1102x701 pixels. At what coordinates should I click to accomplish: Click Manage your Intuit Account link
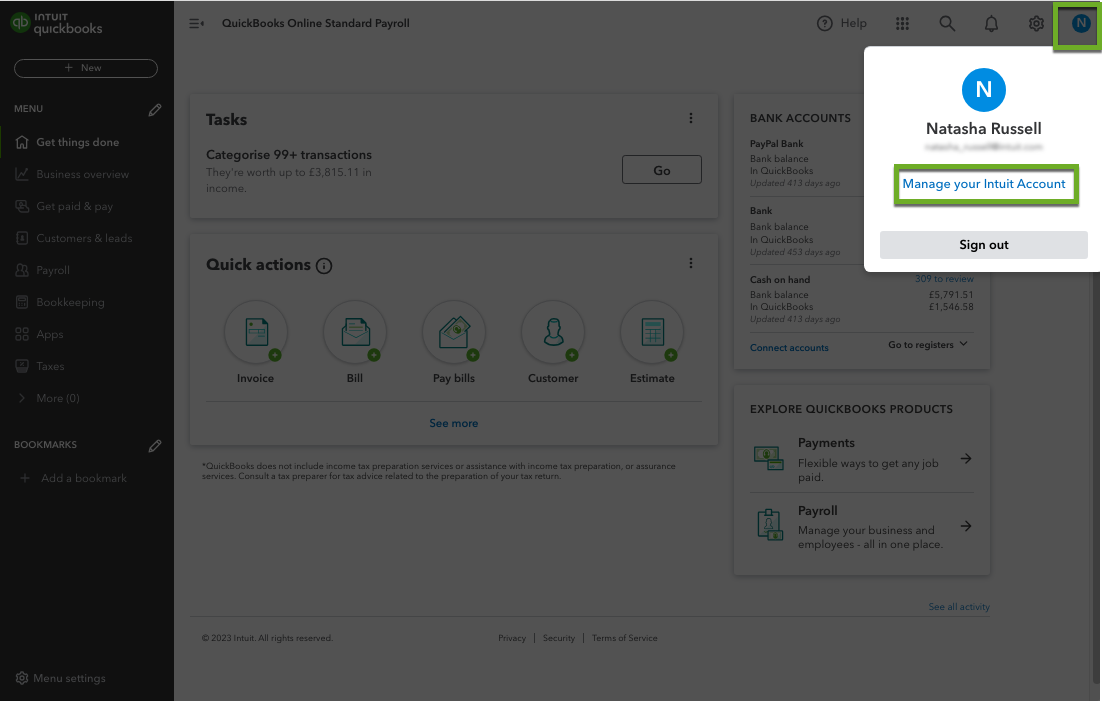point(984,184)
